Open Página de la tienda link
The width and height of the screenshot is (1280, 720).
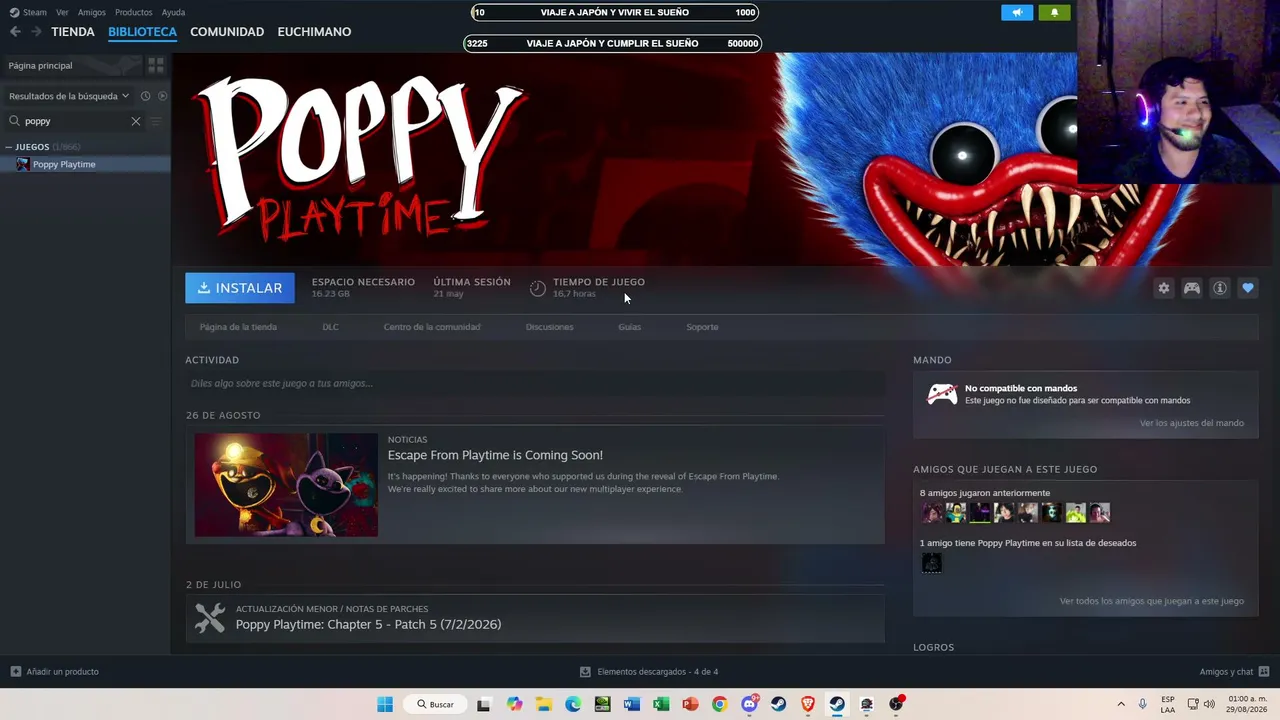238,327
